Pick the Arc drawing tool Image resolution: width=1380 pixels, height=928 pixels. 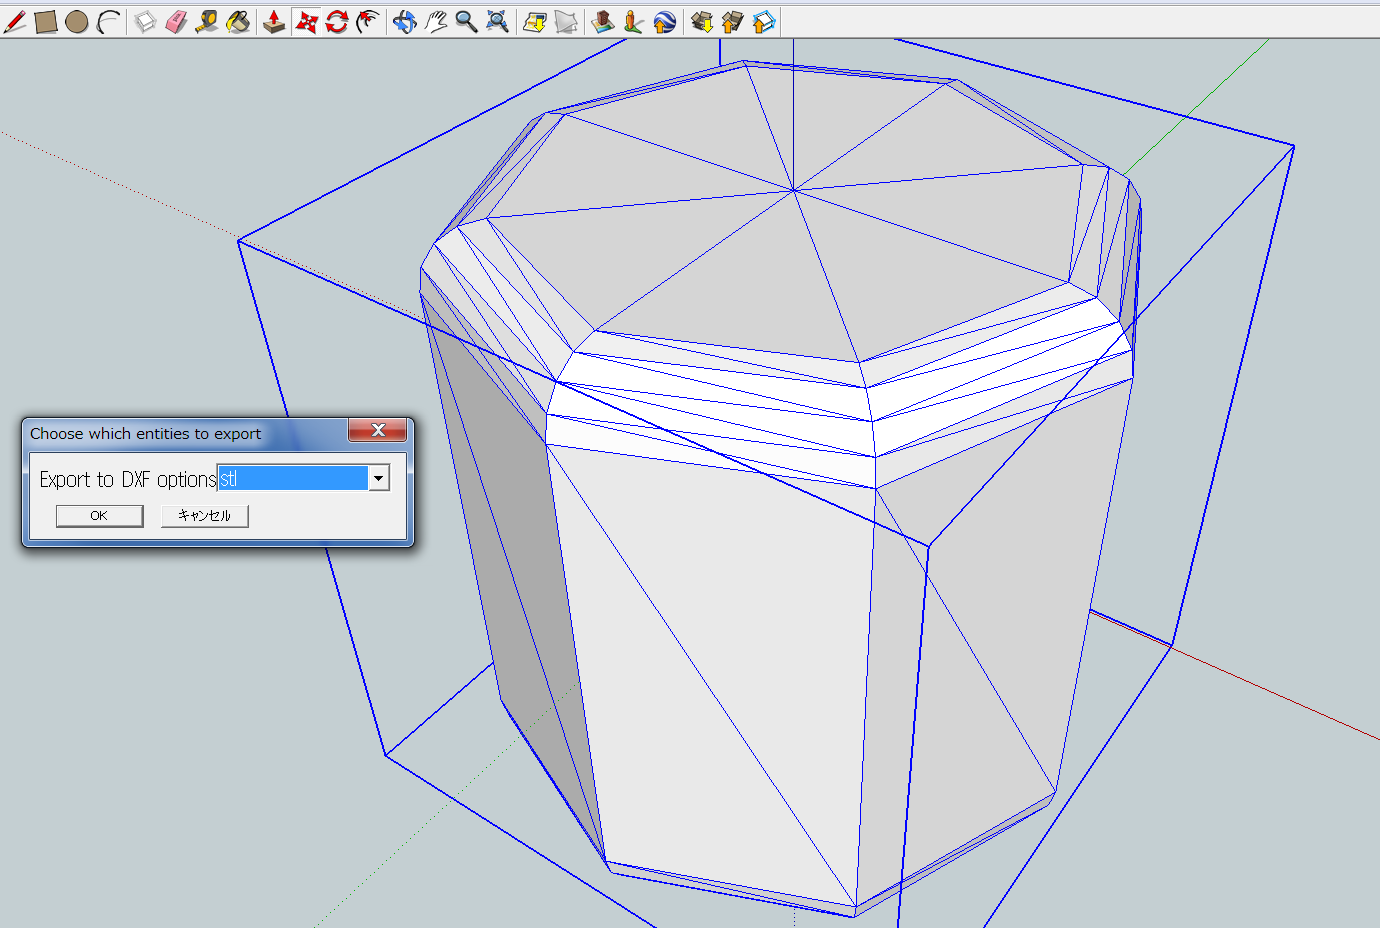pos(106,20)
